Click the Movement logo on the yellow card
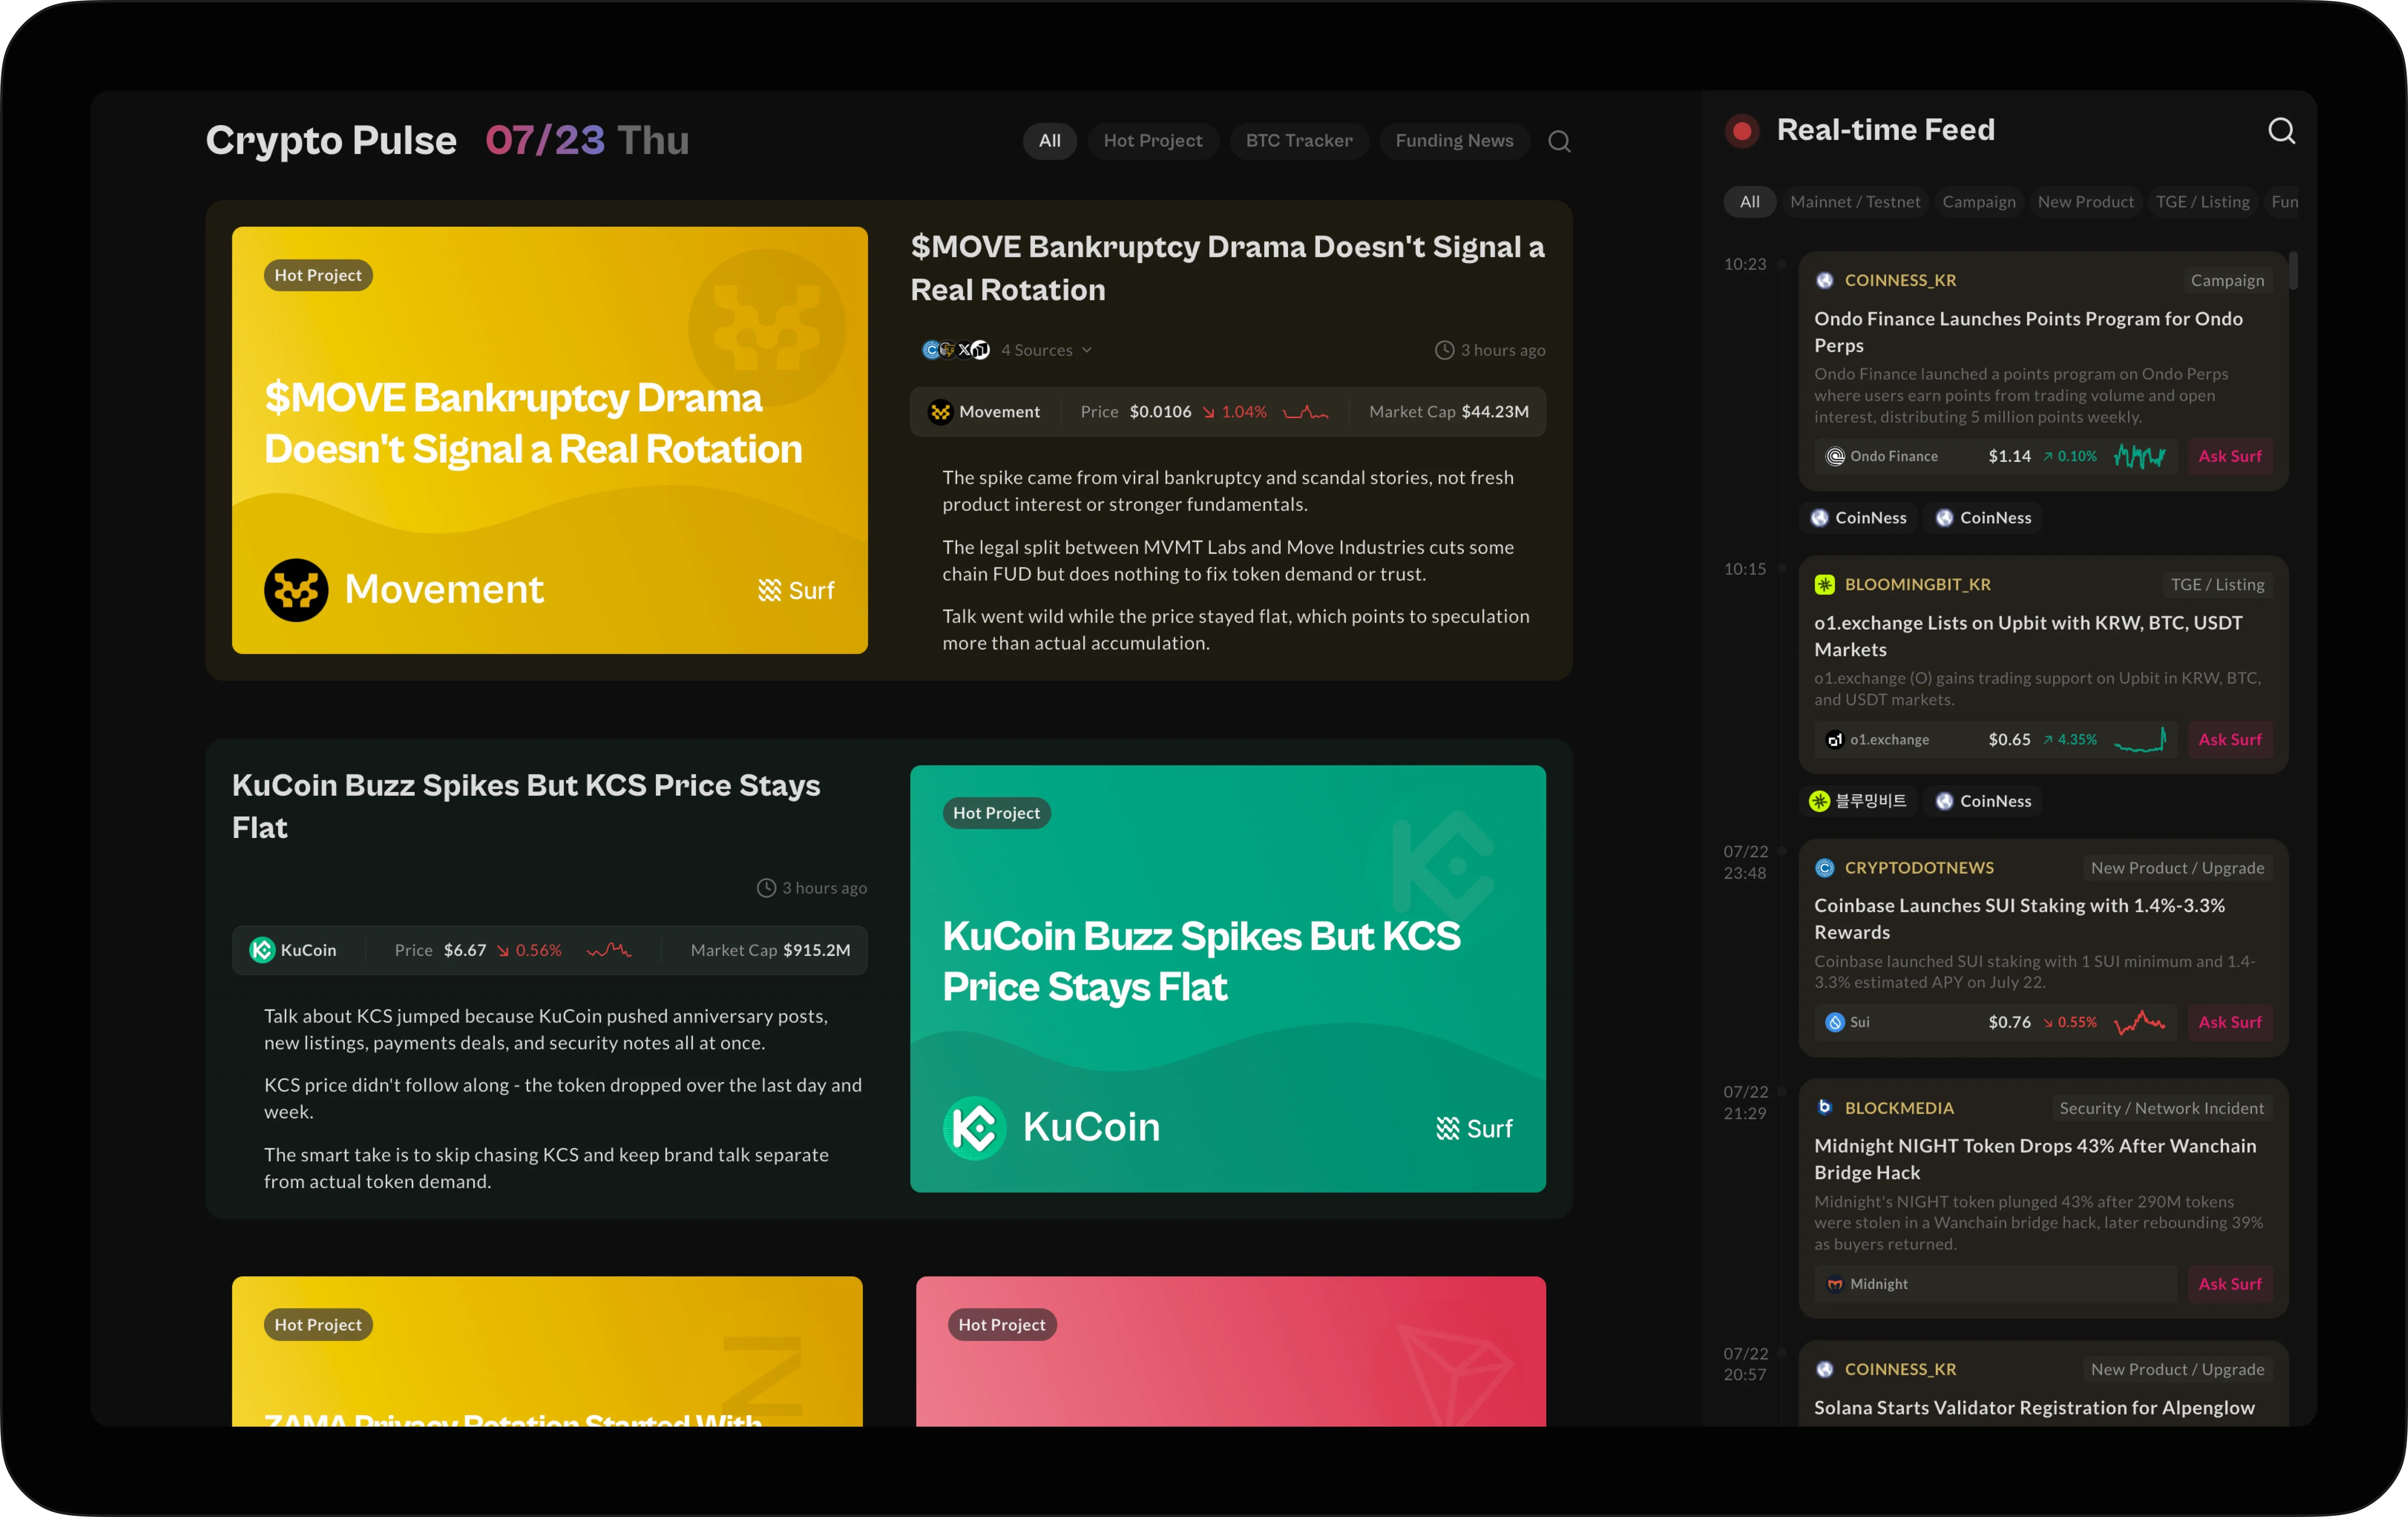Image resolution: width=2408 pixels, height=1517 pixels. pos(296,590)
